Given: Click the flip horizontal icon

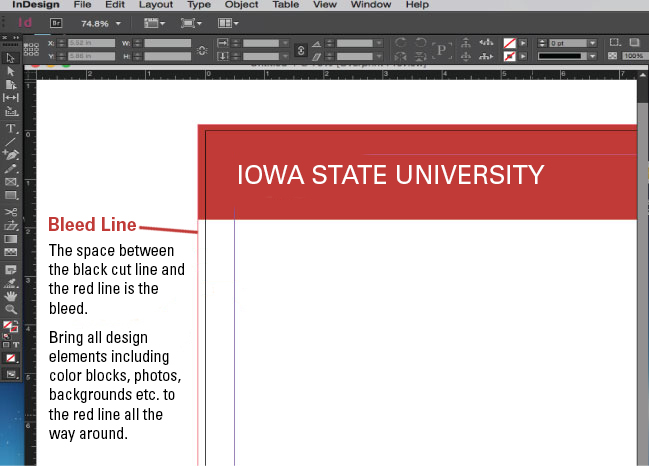Looking at the screenshot, I should point(400,56).
